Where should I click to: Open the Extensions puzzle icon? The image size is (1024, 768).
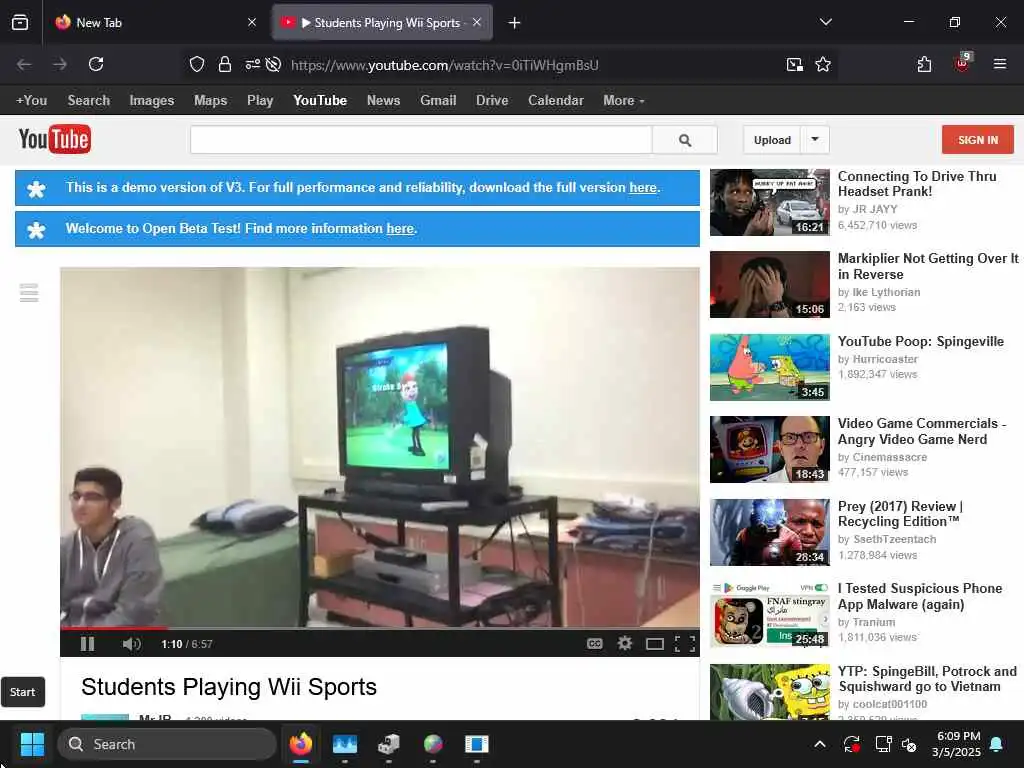tap(924, 64)
